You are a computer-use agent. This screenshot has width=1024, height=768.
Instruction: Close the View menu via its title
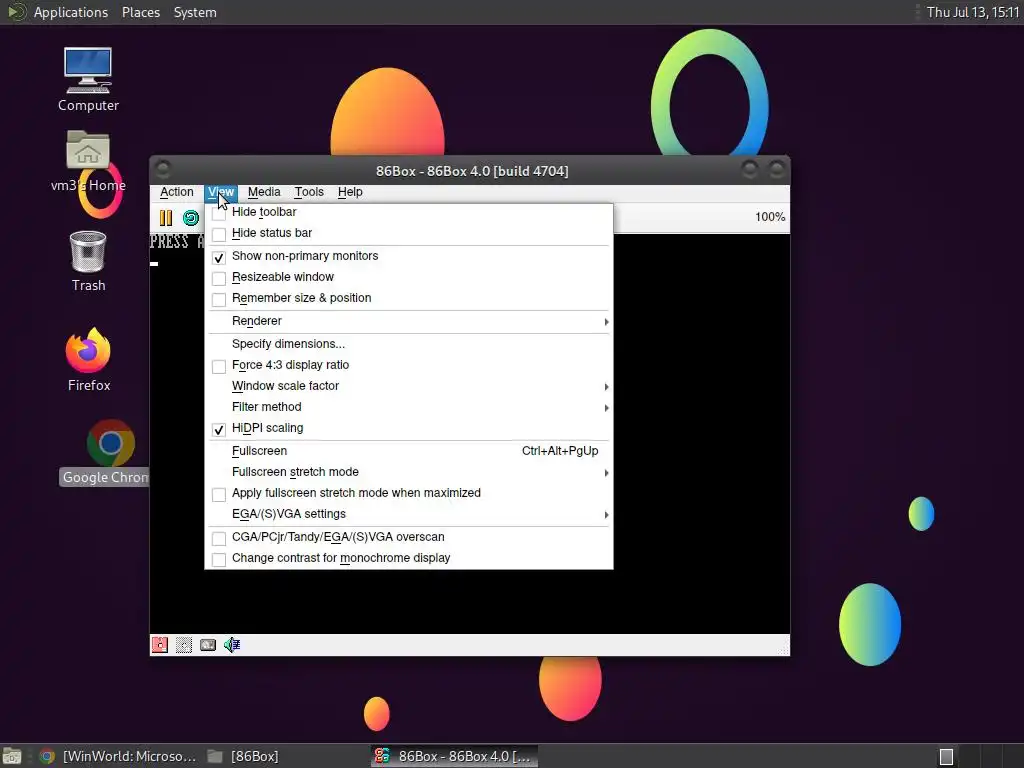click(221, 192)
